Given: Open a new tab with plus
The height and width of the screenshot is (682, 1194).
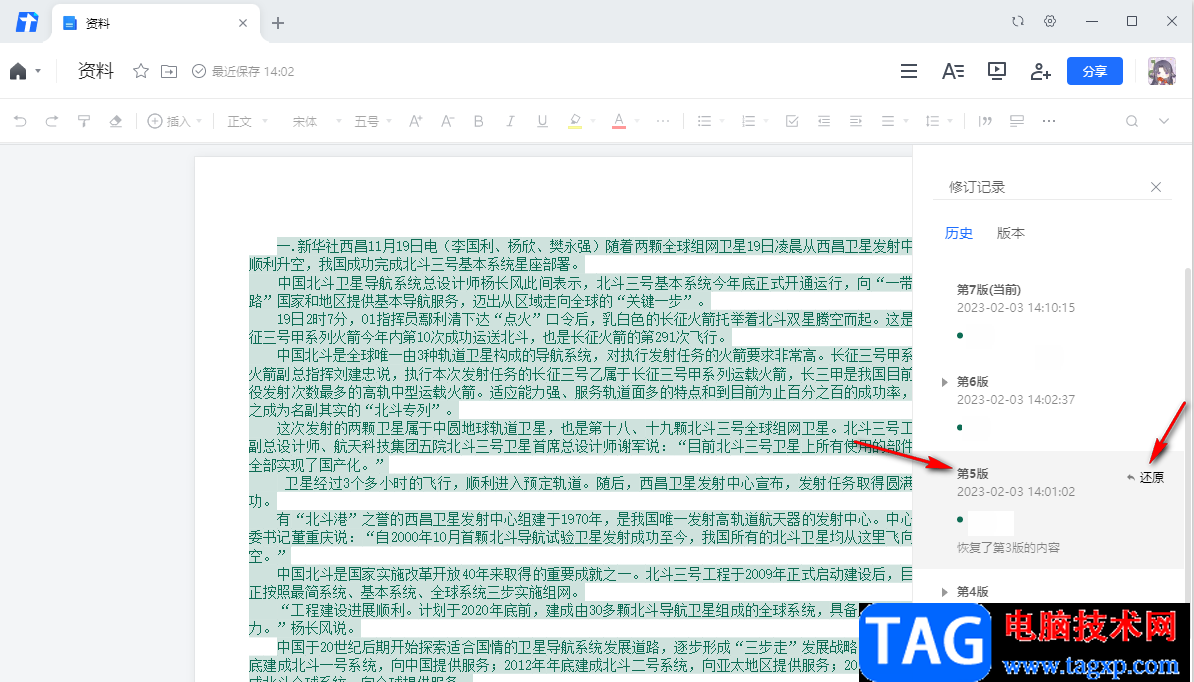Looking at the screenshot, I should pos(278,23).
